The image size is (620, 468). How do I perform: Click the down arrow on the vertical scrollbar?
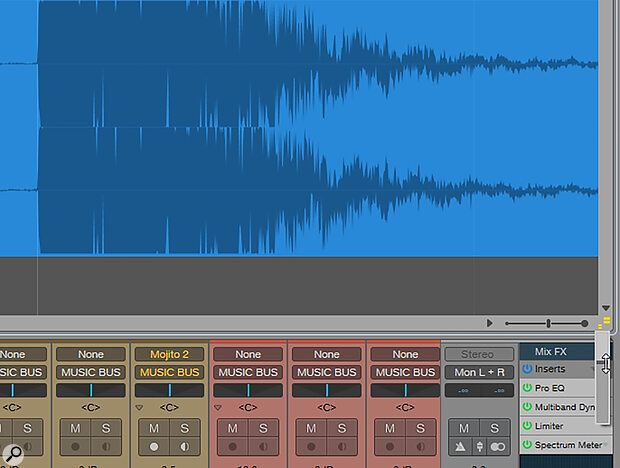[606, 308]
